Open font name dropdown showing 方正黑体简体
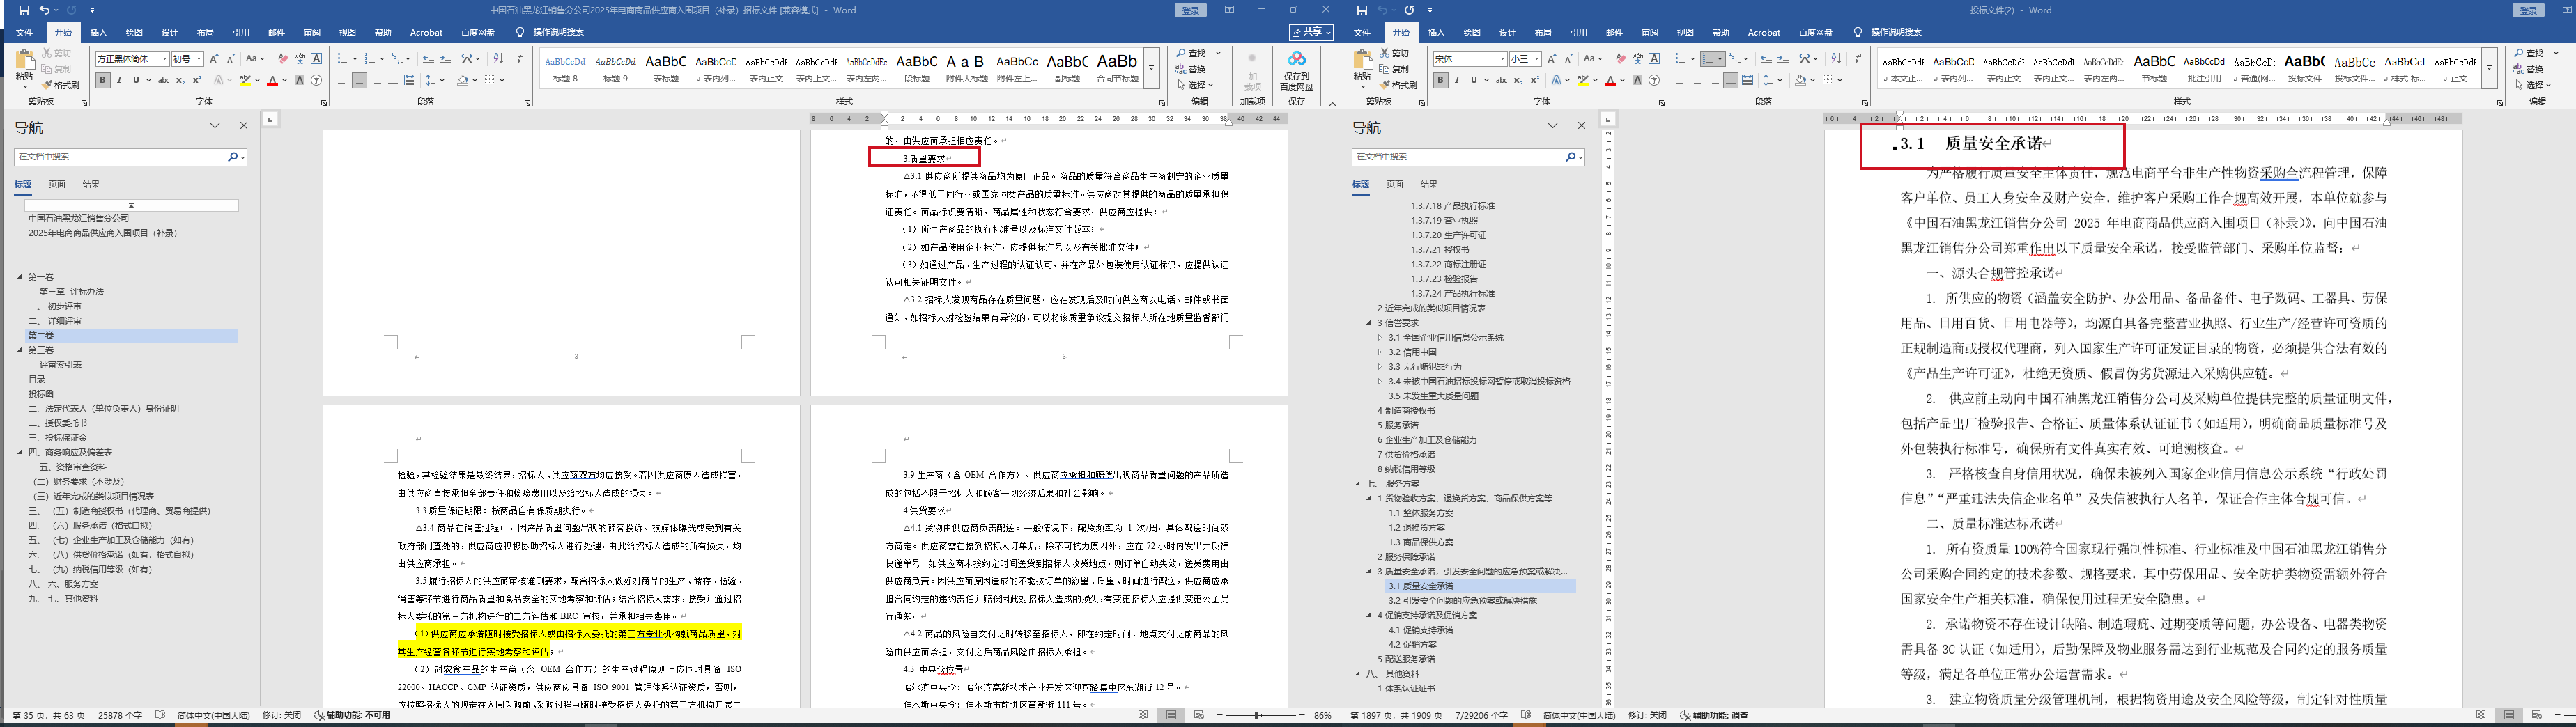Screen dimensions: 2576x727 164,59
